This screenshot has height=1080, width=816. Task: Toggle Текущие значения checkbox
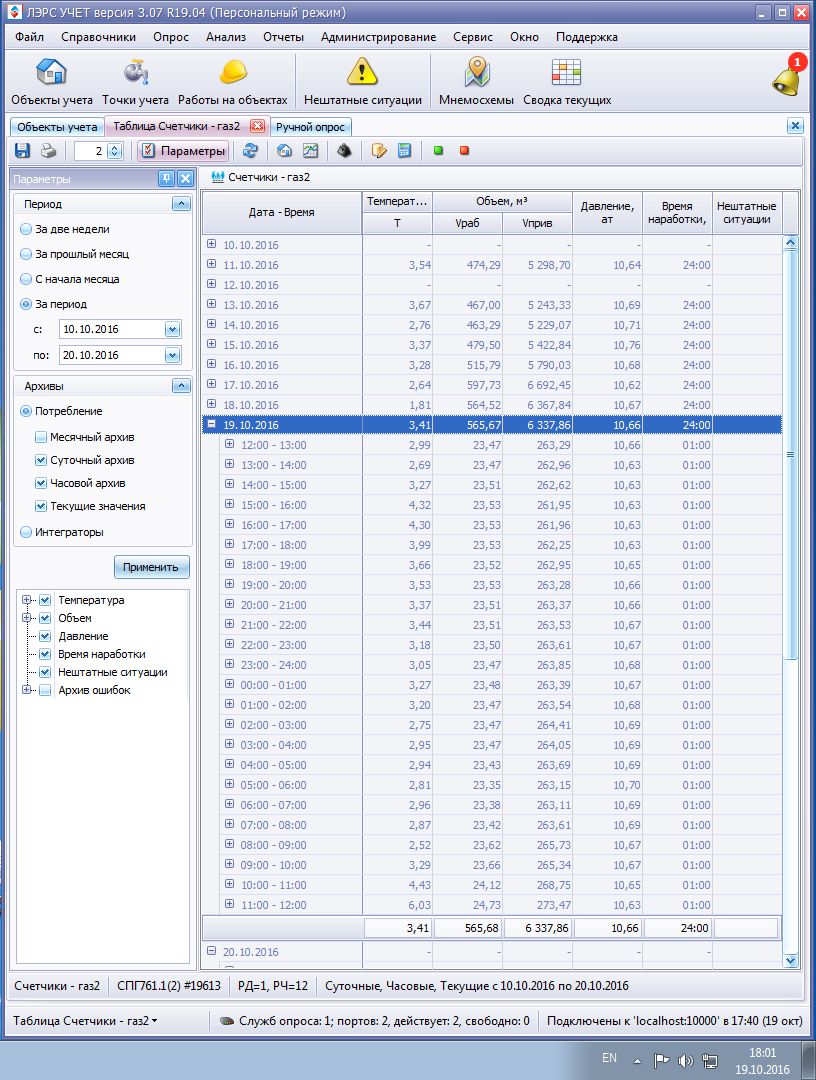[x=41, y=506]
